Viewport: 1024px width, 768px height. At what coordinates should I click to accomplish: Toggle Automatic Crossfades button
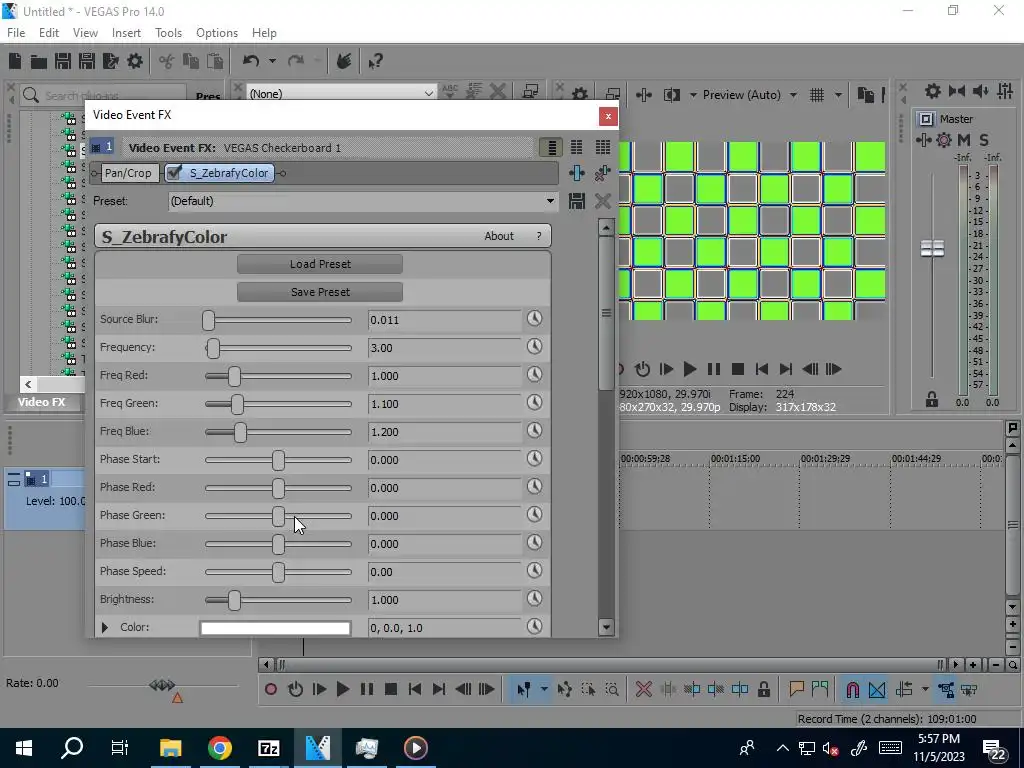tap(877, 689)
